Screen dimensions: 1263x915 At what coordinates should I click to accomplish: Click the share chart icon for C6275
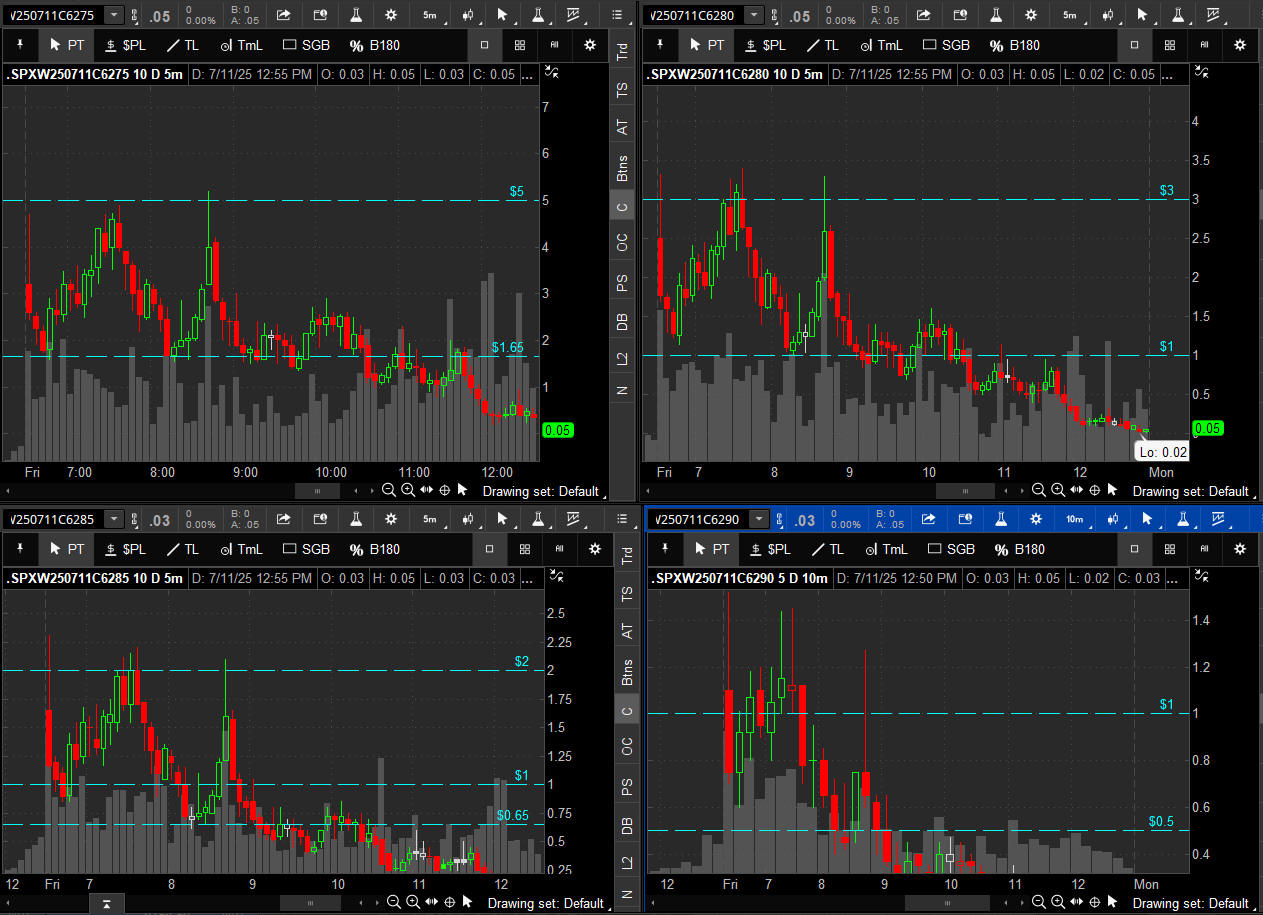pyautogui.click(x=284, y=15)
